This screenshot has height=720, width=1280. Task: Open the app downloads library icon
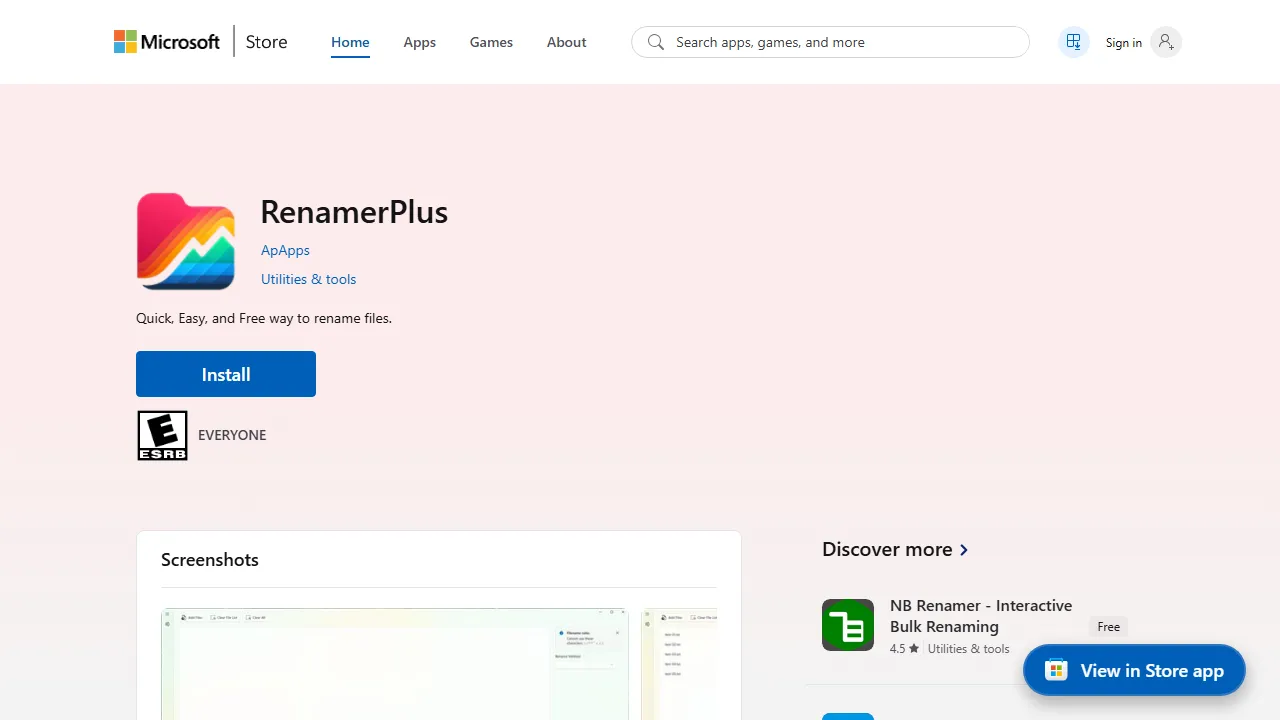pyautogui.click(x=1073, y=42)
